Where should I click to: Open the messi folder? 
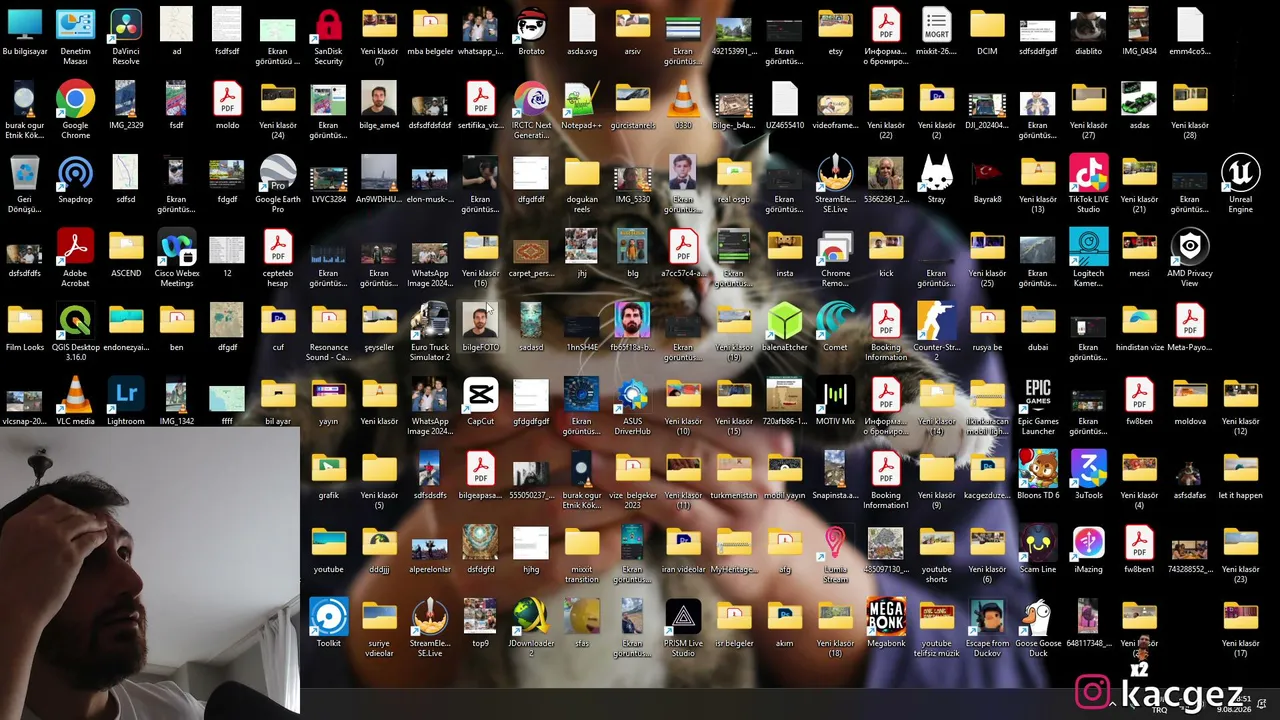tap(1139, 256)
